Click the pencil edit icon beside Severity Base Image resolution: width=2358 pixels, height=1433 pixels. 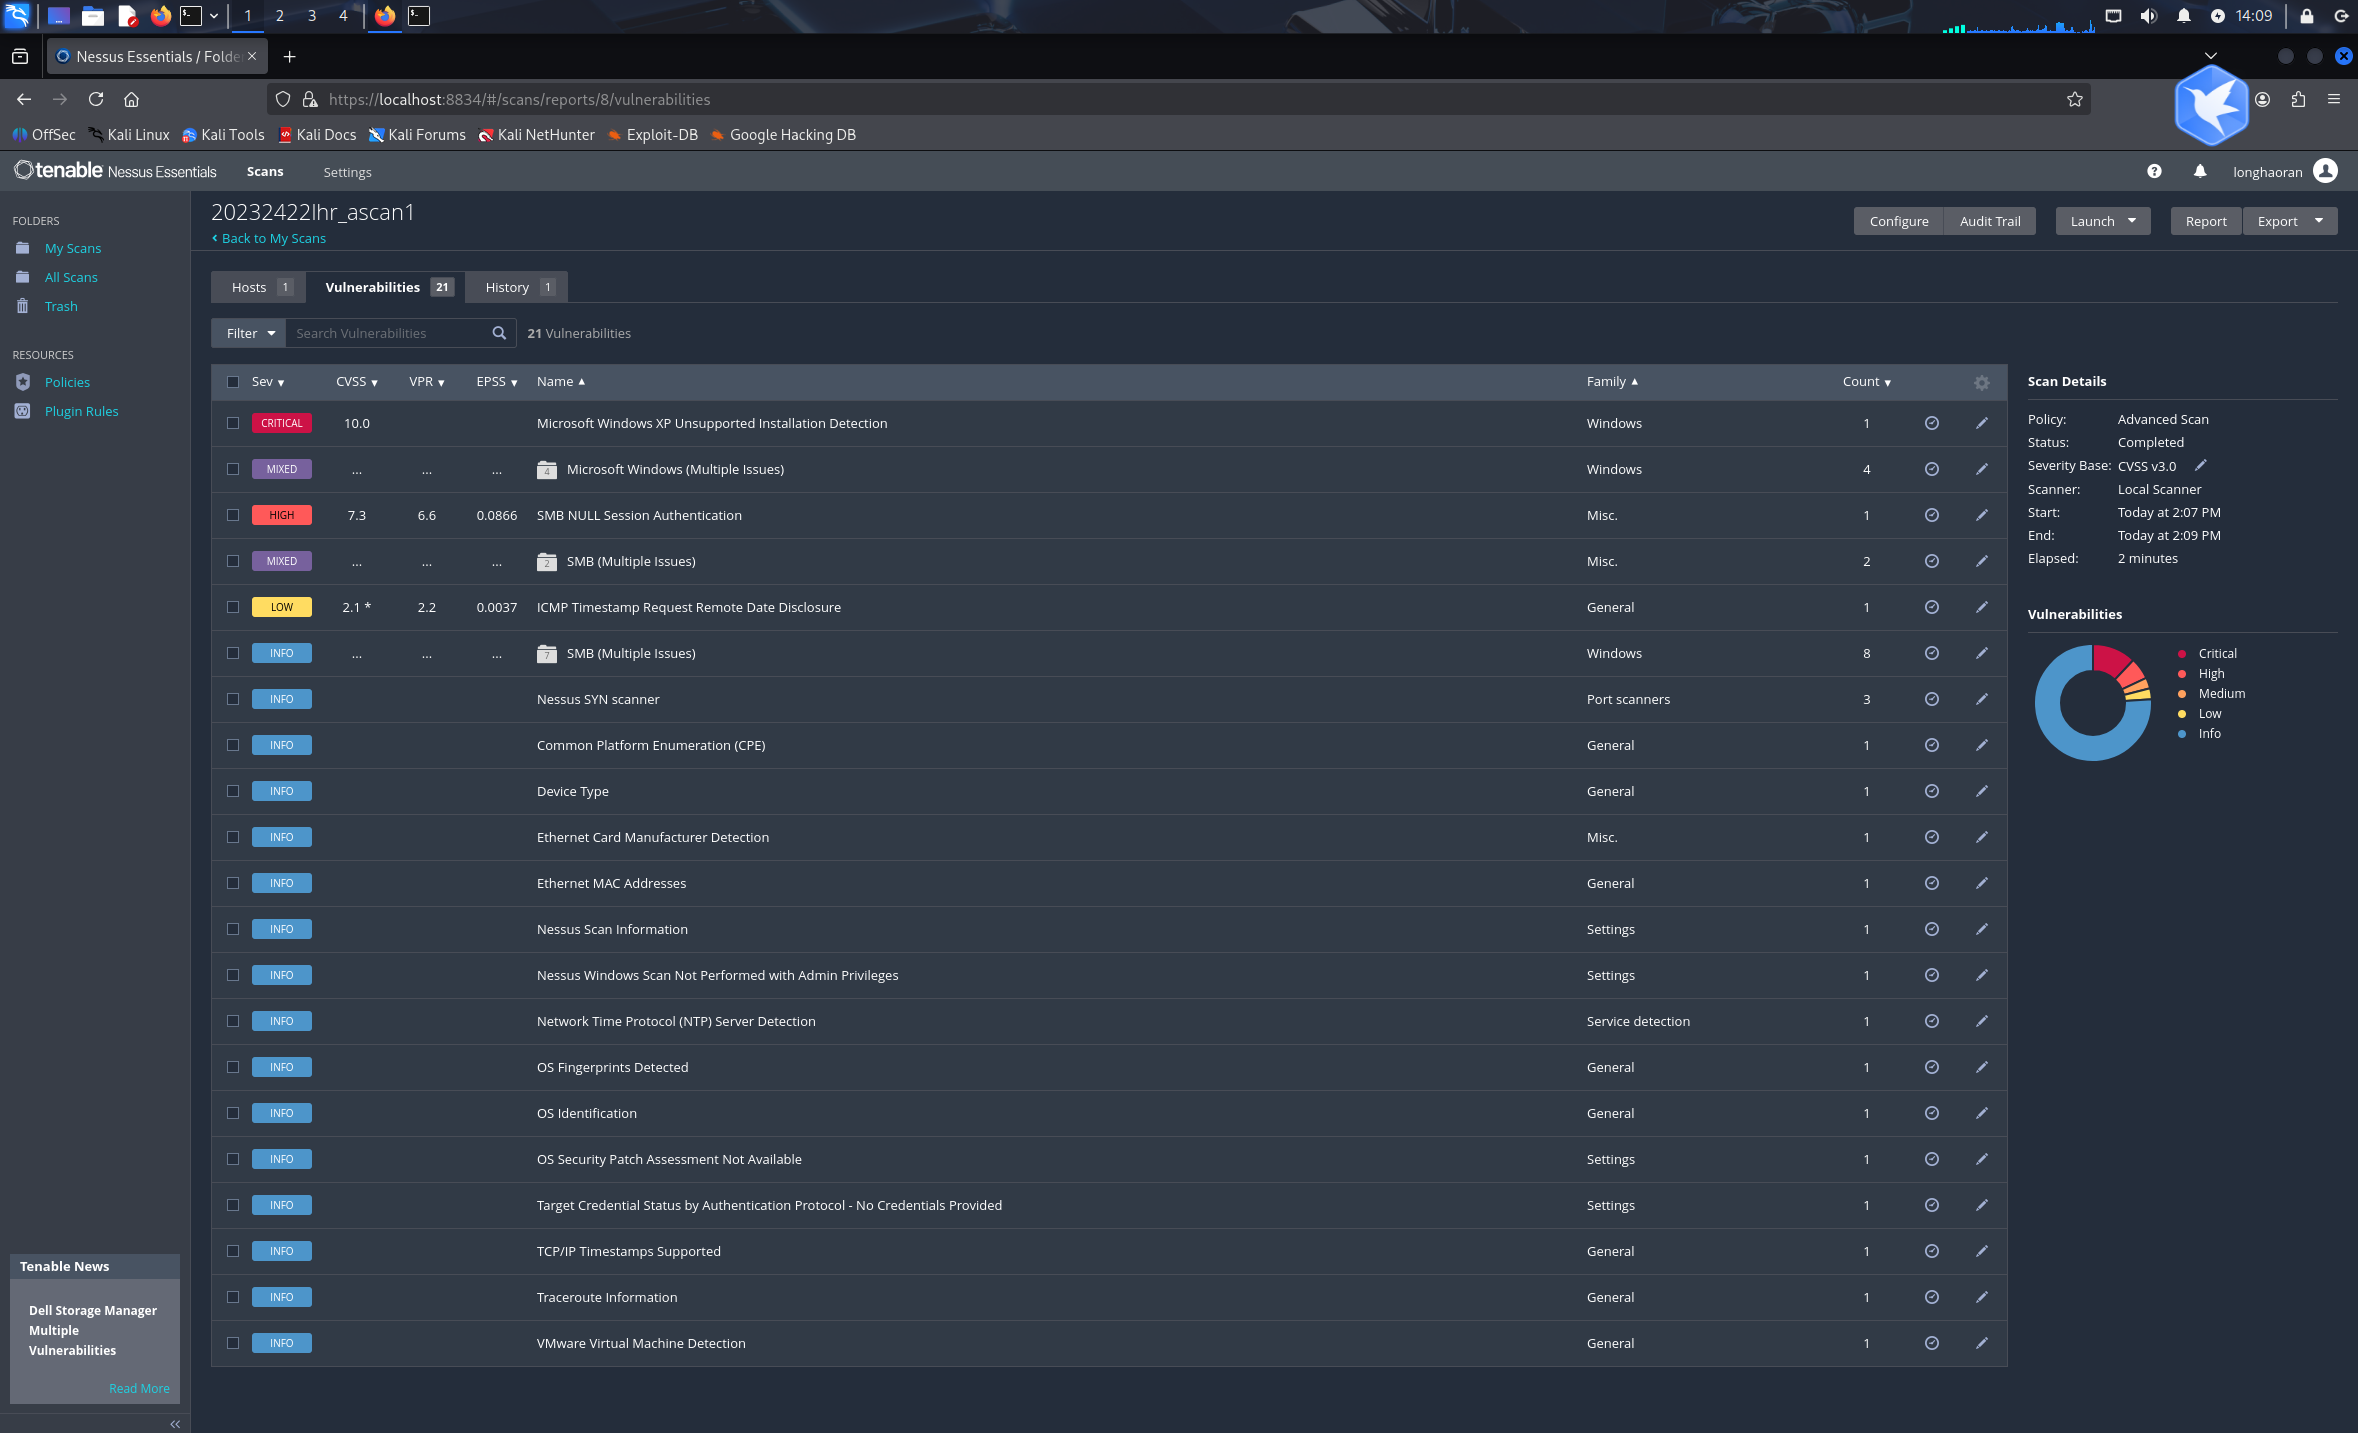point(2200,465)
